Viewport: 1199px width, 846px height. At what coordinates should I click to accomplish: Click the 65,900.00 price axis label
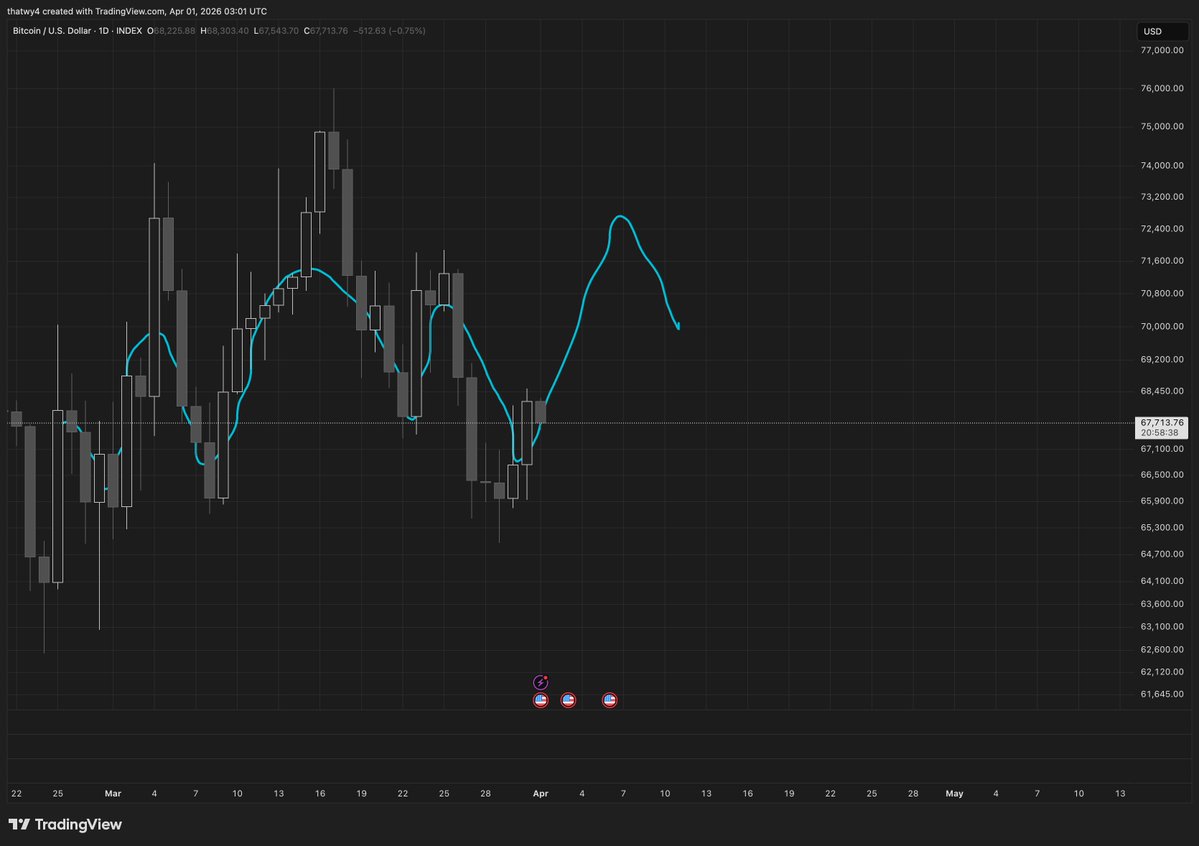(x=1162, y=501)
